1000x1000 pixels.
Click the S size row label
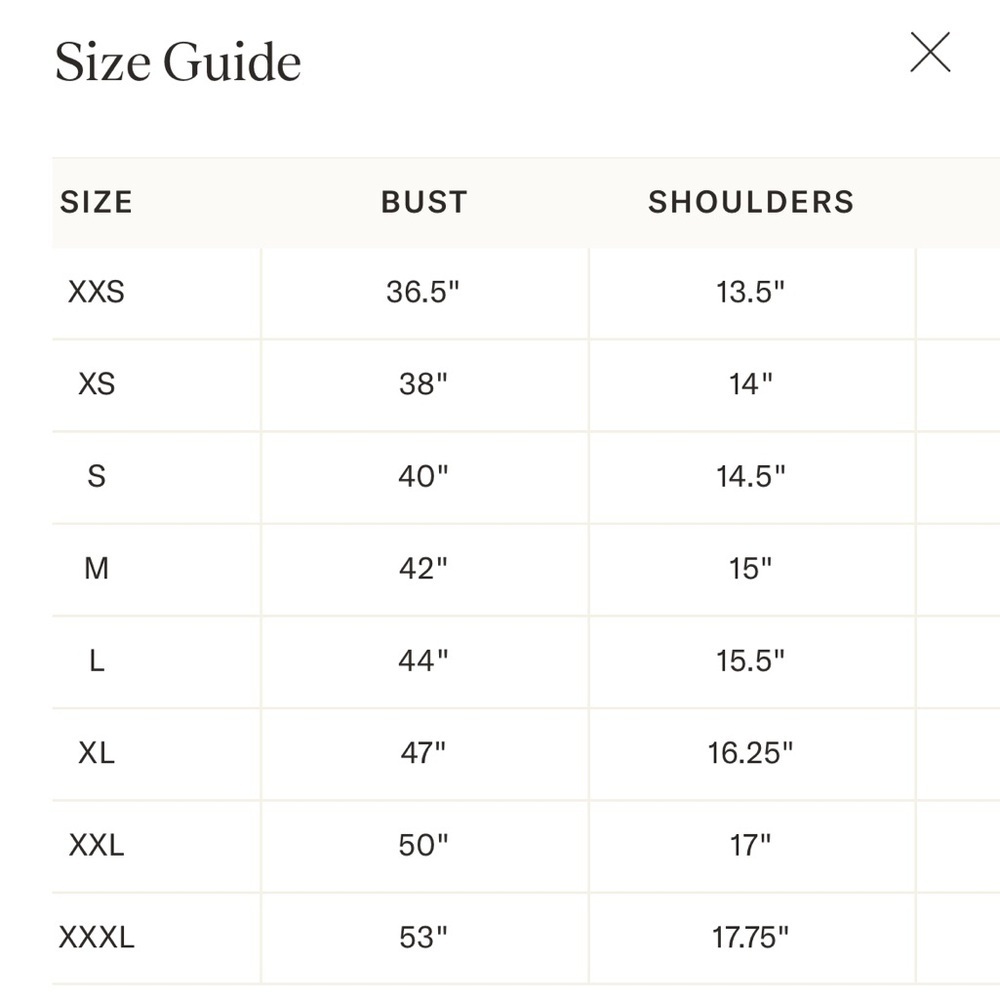pyautogui.click(x=96, y=476)
